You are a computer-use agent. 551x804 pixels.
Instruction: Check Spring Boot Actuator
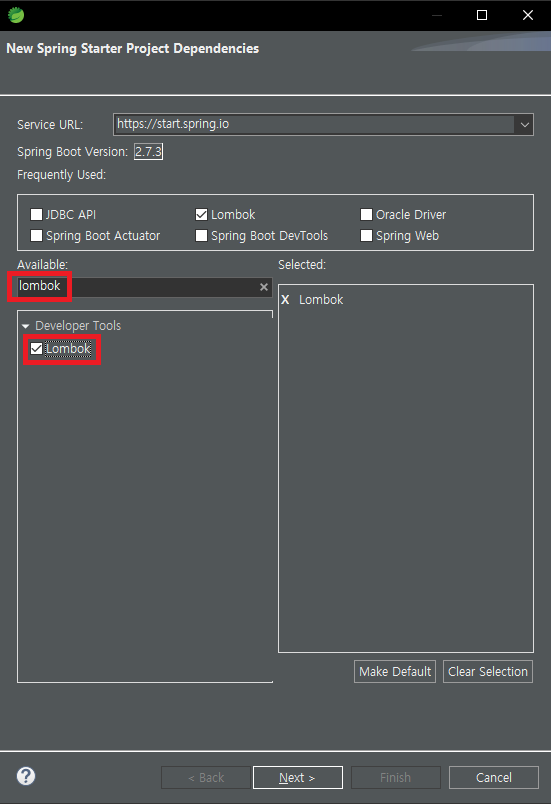[x=36, y=235]
